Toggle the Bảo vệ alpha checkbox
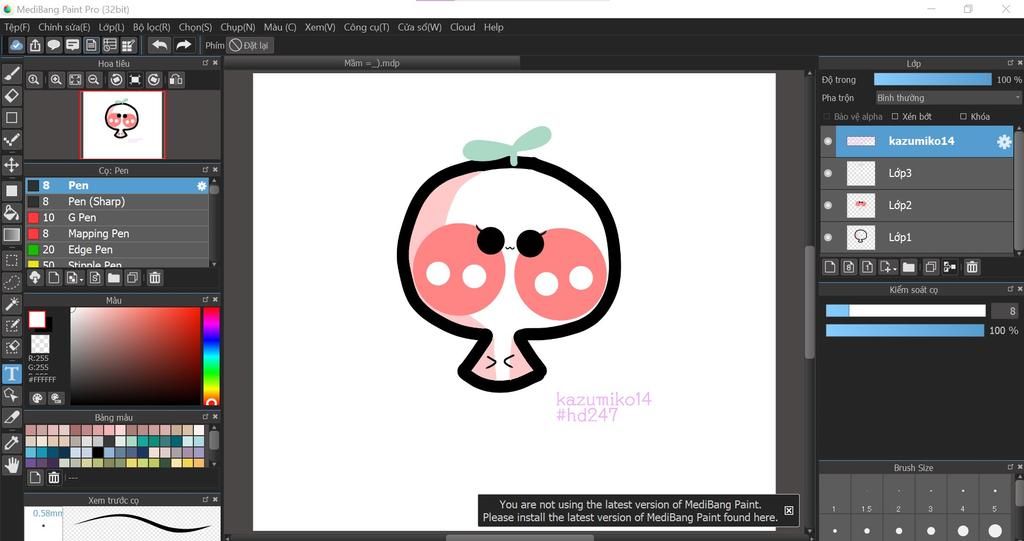Image resolution: width=1024 pixels, height=541 pixels. click(827, 116)
